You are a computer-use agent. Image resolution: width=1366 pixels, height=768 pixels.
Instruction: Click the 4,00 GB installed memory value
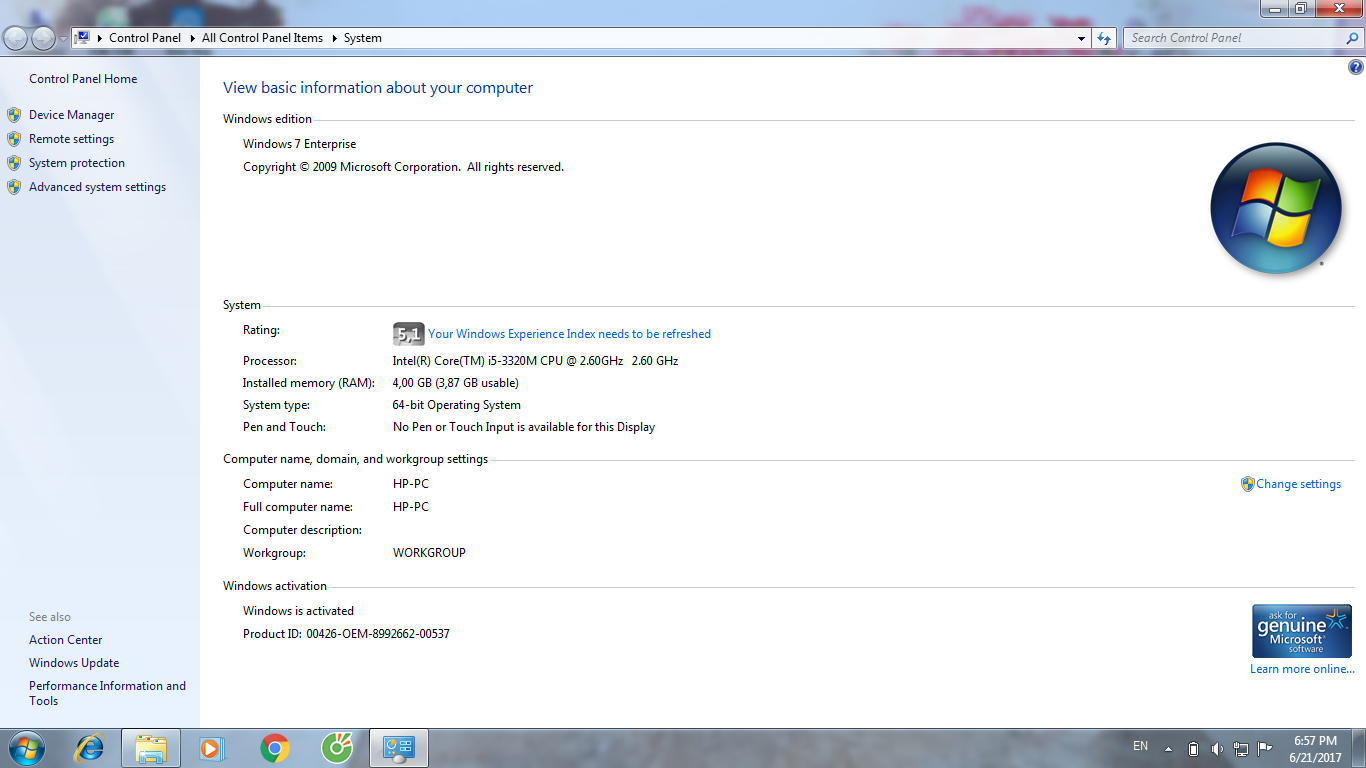[455, 383]
